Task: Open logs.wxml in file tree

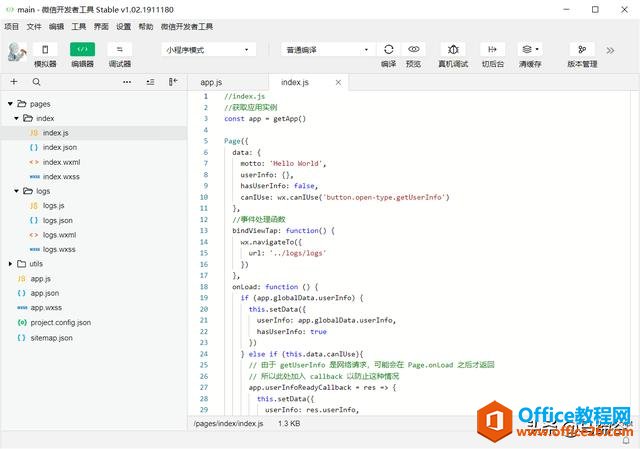Action: pos(94,235)
